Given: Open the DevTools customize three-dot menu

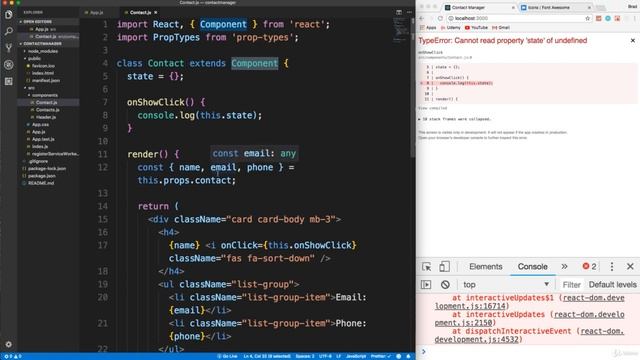Looking at the screenshot, I should tap(611, 267).
